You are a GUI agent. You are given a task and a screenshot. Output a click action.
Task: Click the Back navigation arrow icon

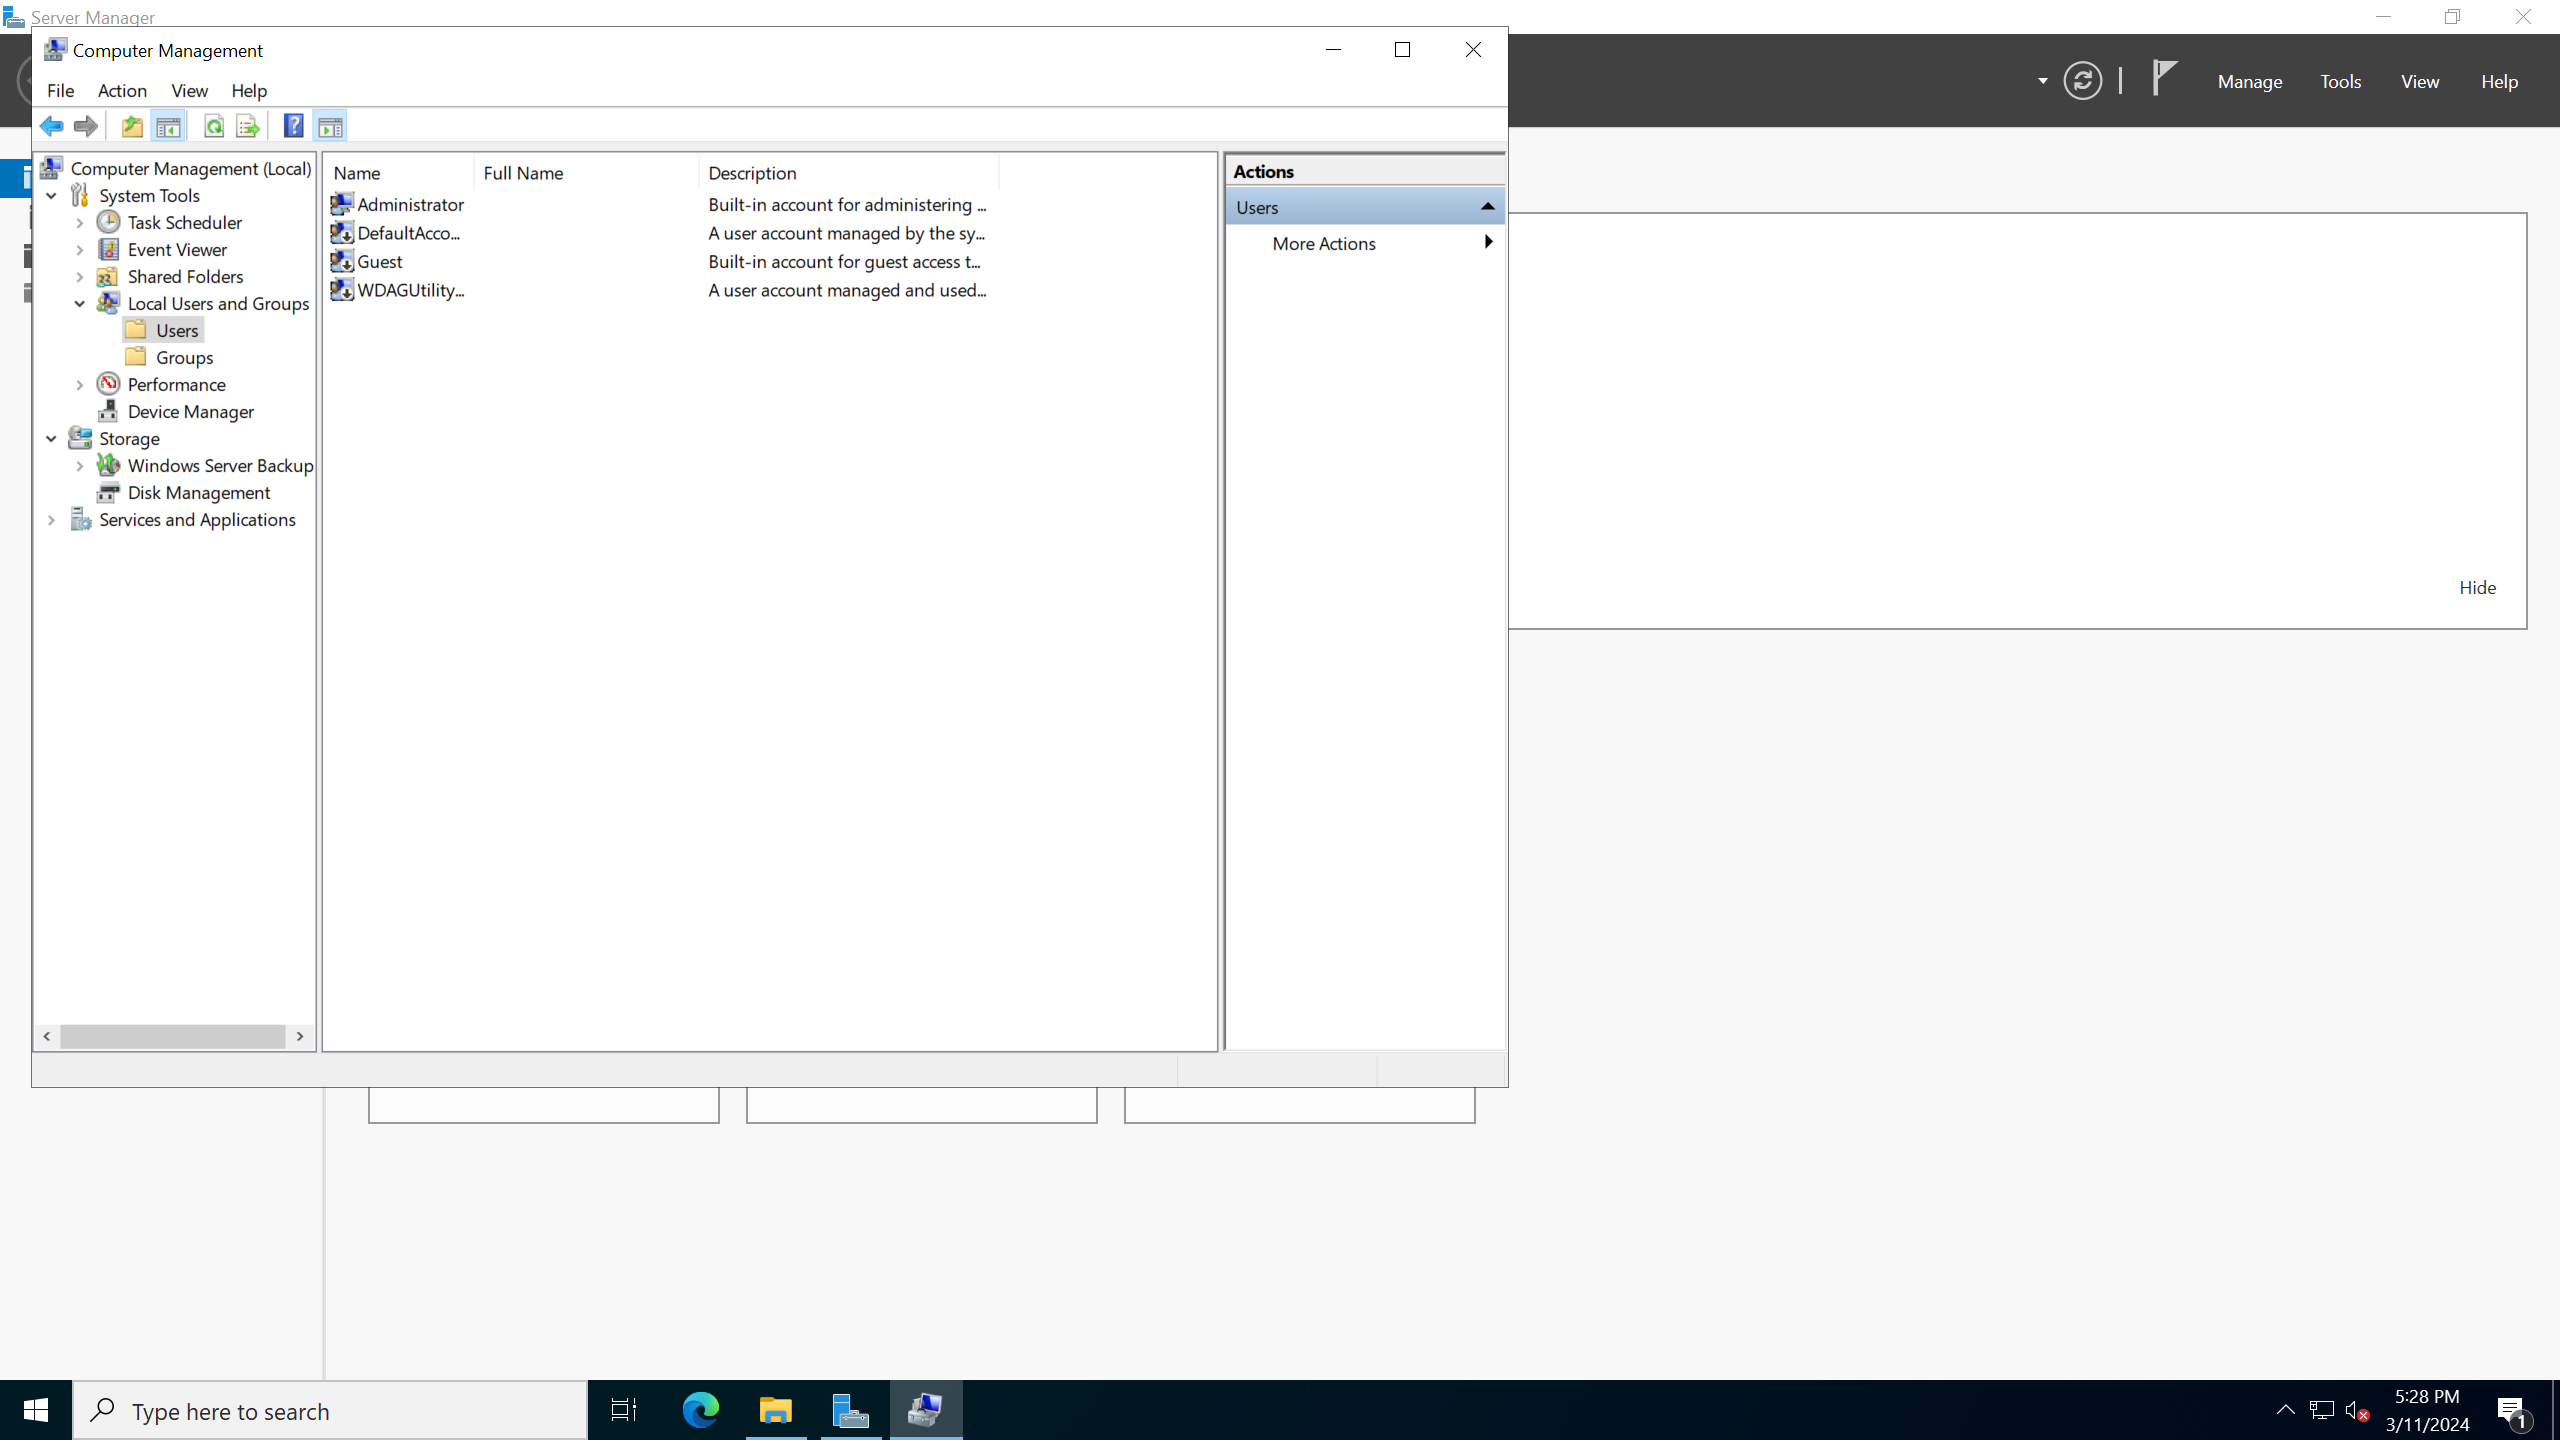(x=51, y=127)
